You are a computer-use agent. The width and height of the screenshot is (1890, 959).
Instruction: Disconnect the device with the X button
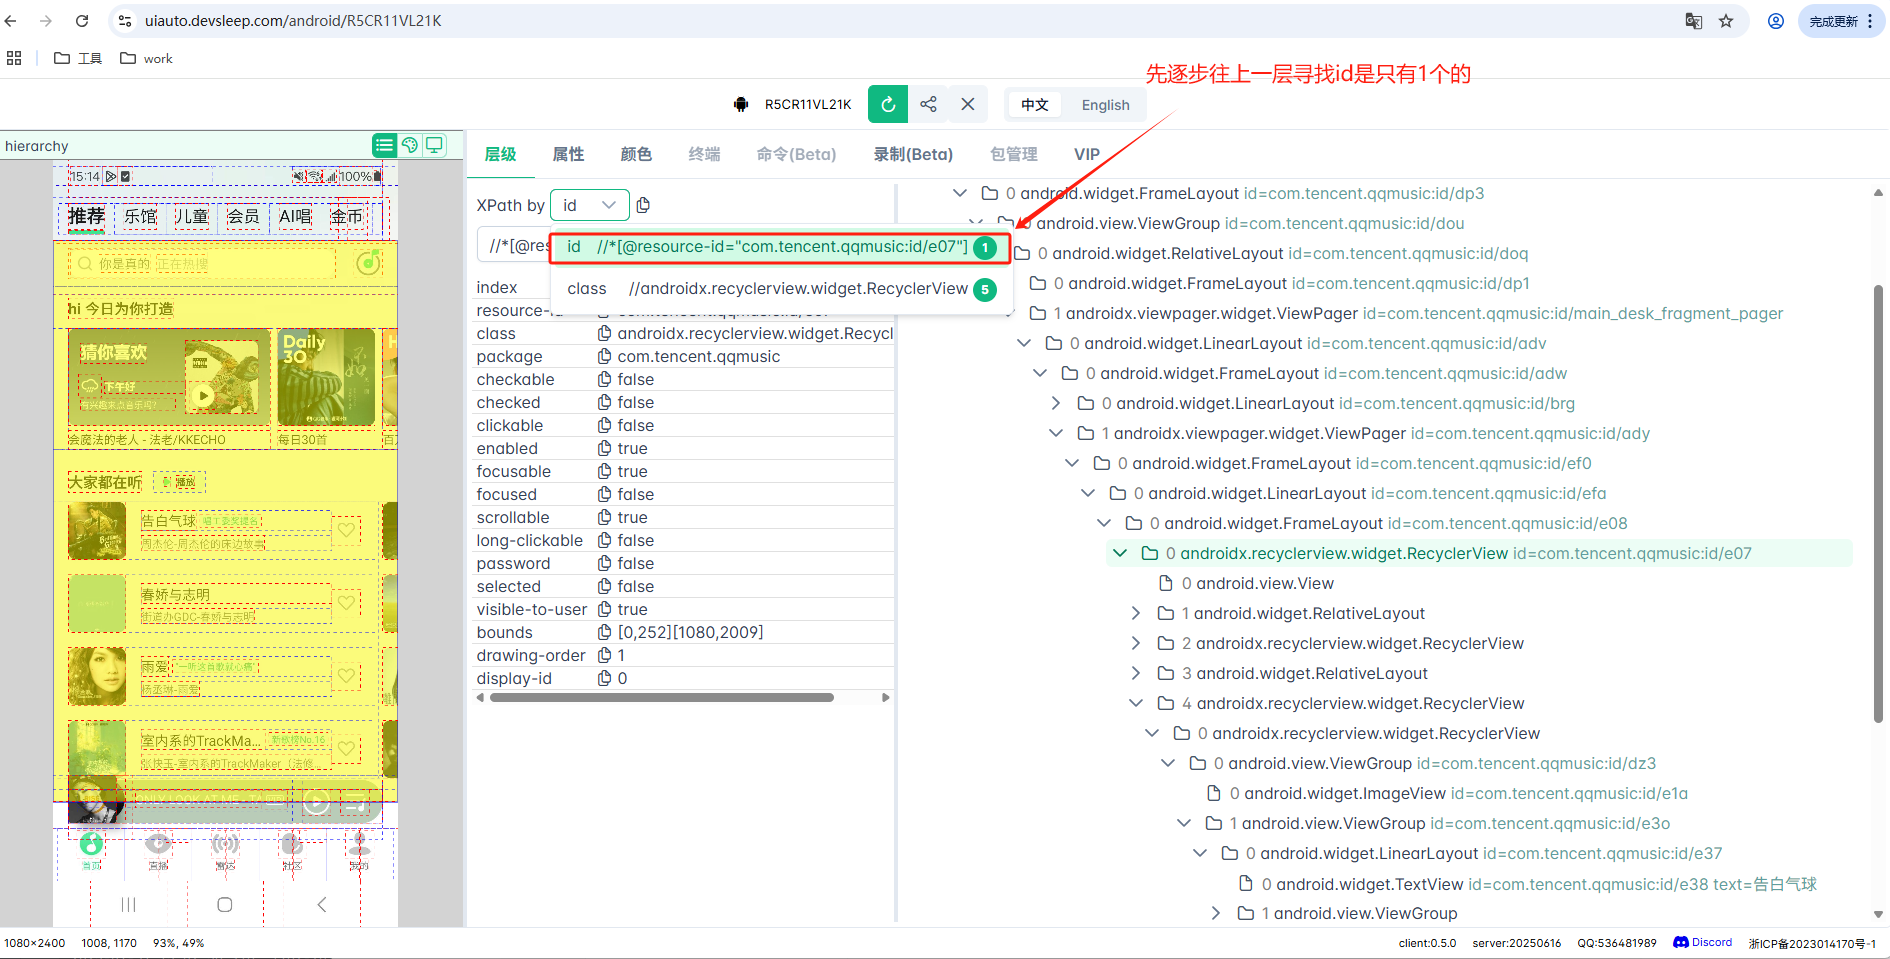click(x=967, y=104)
